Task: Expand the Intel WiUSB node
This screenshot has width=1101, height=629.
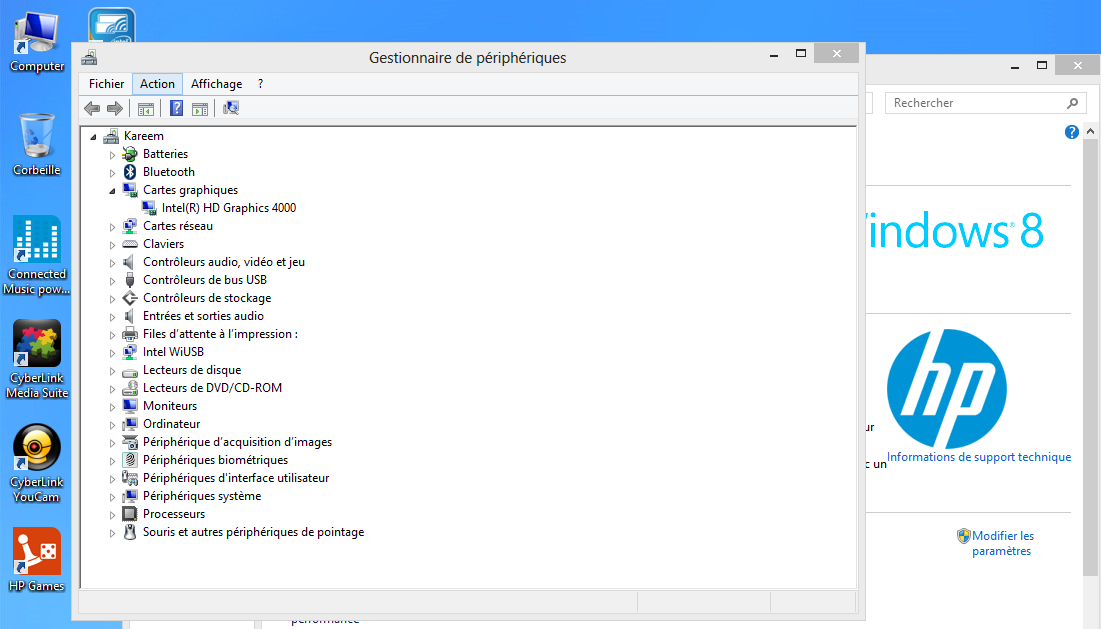Action: click(112, 352)
